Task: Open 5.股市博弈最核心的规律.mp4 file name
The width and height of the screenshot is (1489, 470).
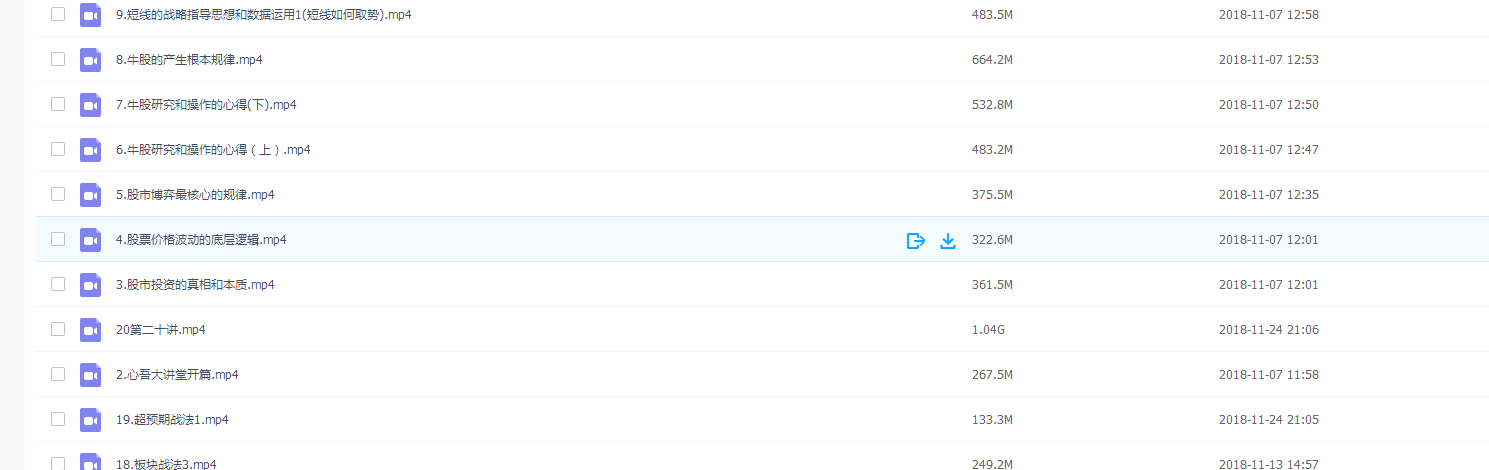Action: pos(195,195)
